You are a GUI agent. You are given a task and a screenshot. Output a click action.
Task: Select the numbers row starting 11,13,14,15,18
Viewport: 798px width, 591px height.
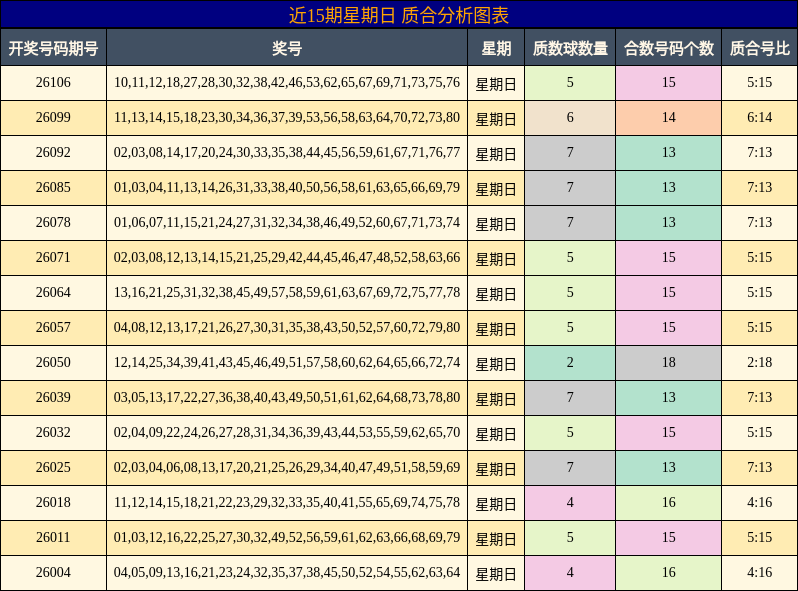pyautogui.click(x=287, y=118)
